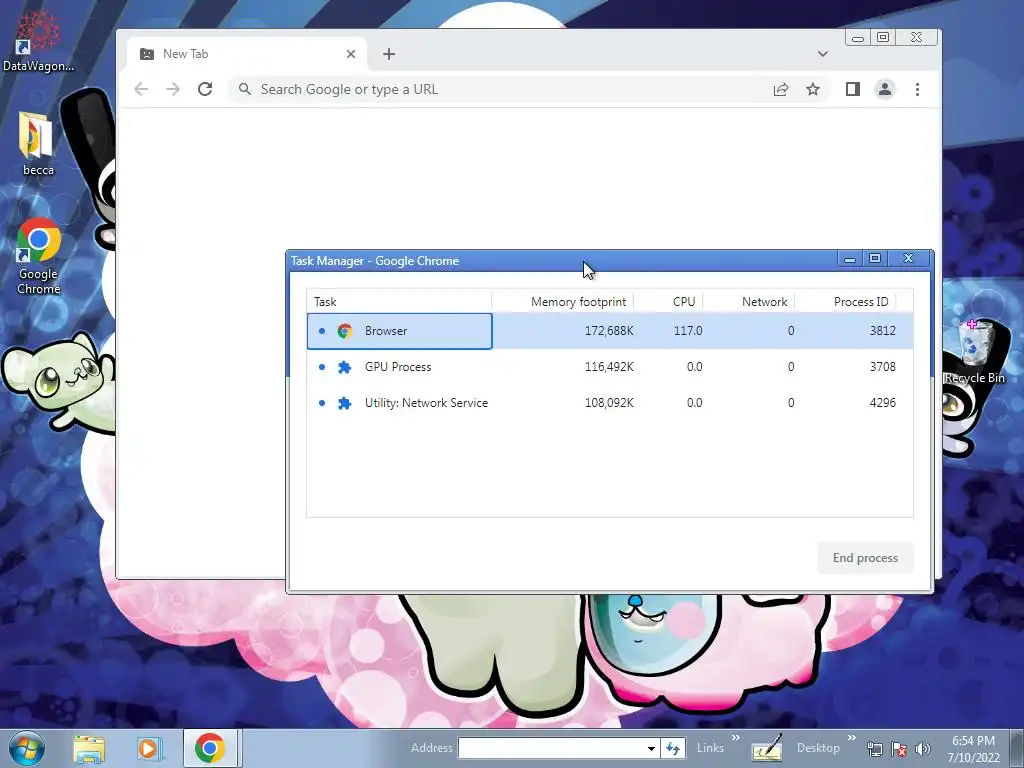The height and width of the screenshot is (768, 1024).
Task: Select the GPU Process row
Action: tap(610, 367)
